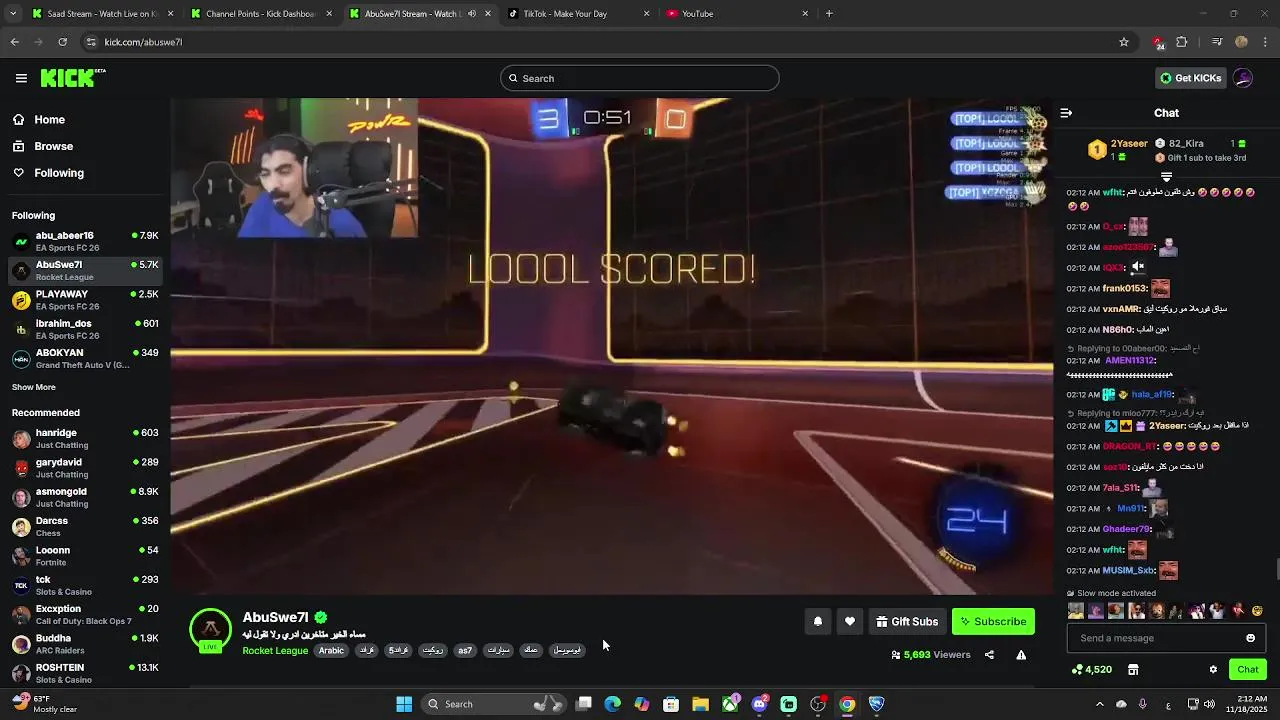Open asmongold recommended channel
The width and height of the screenshot is (1280, 720).
pyautogui.click(x=85, y=497)
